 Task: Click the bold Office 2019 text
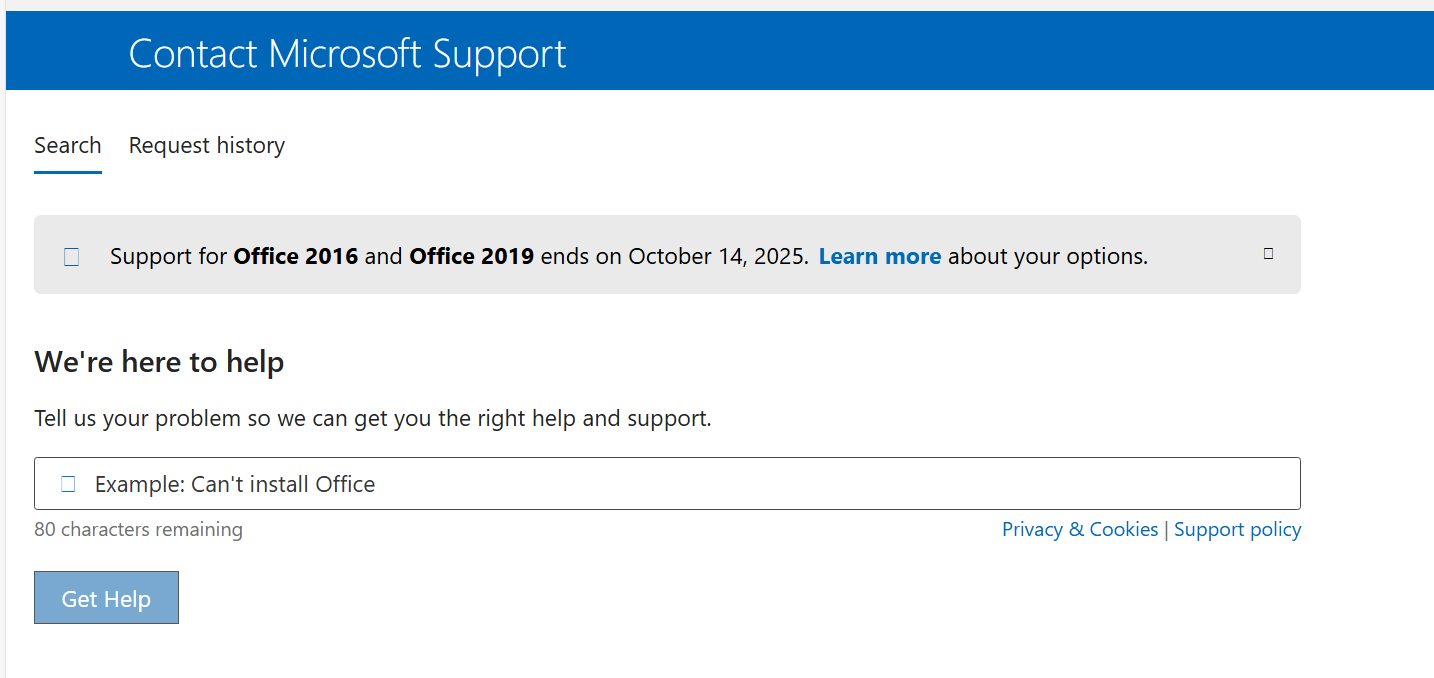(472, 256)
